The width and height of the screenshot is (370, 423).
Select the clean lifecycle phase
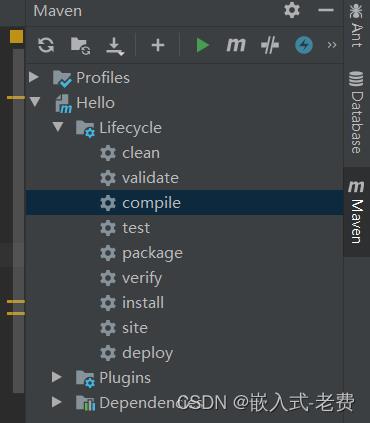pyautogui.click(x=141, y=153)
